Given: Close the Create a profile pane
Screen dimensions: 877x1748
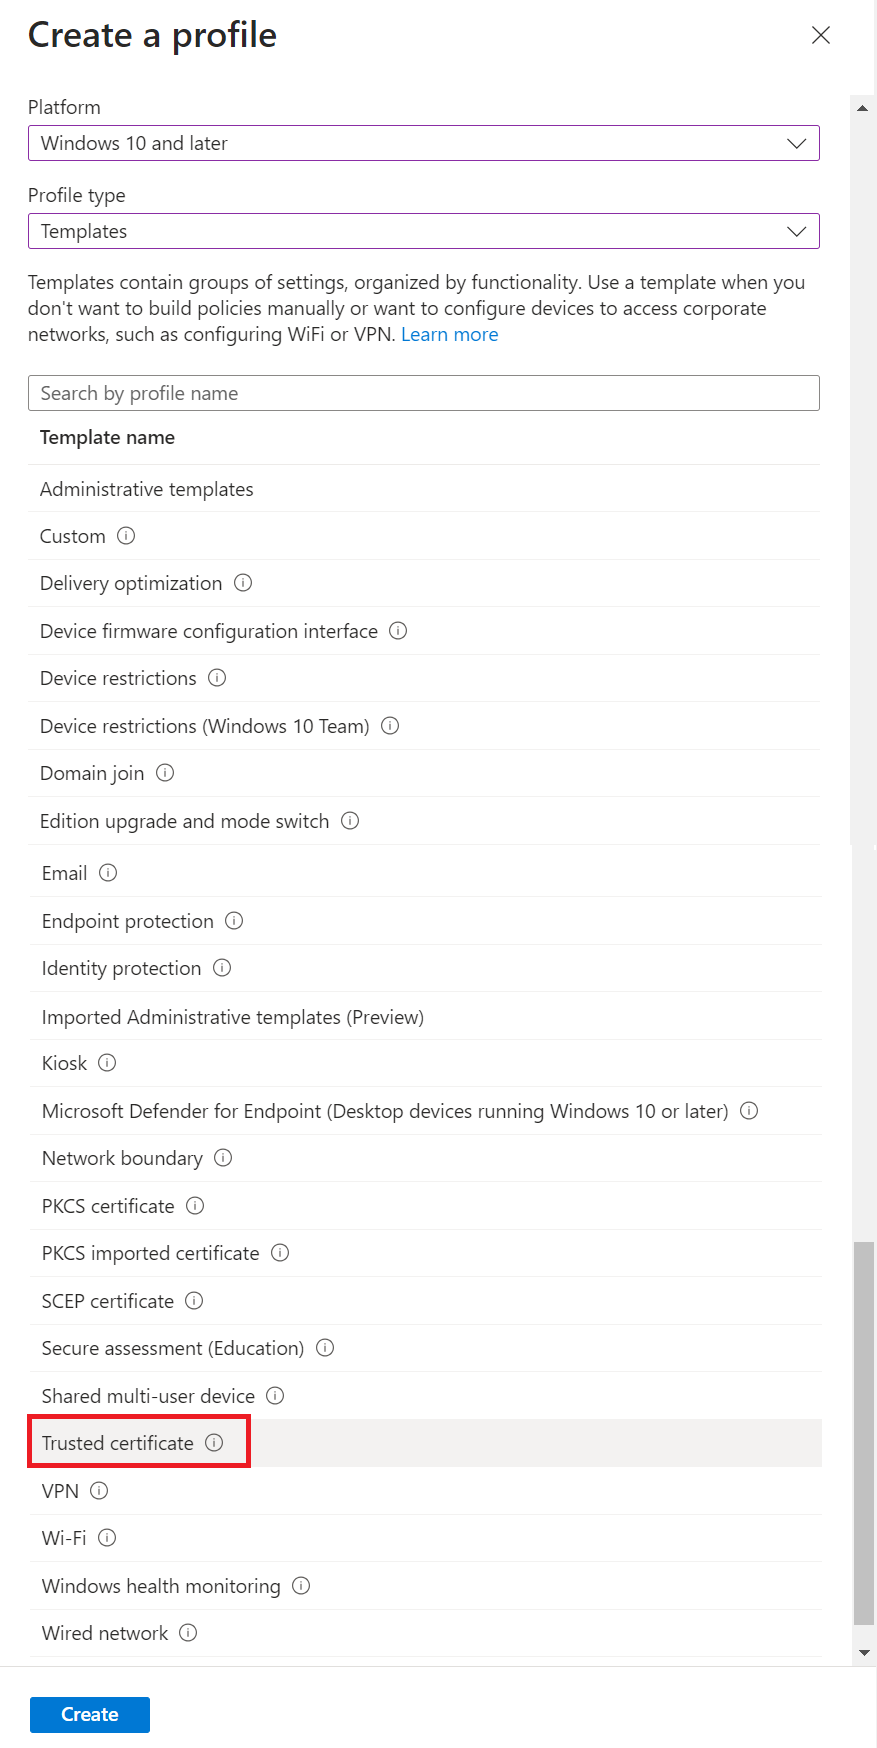Looking at the screenshot, I should click(x=821, y=35).
